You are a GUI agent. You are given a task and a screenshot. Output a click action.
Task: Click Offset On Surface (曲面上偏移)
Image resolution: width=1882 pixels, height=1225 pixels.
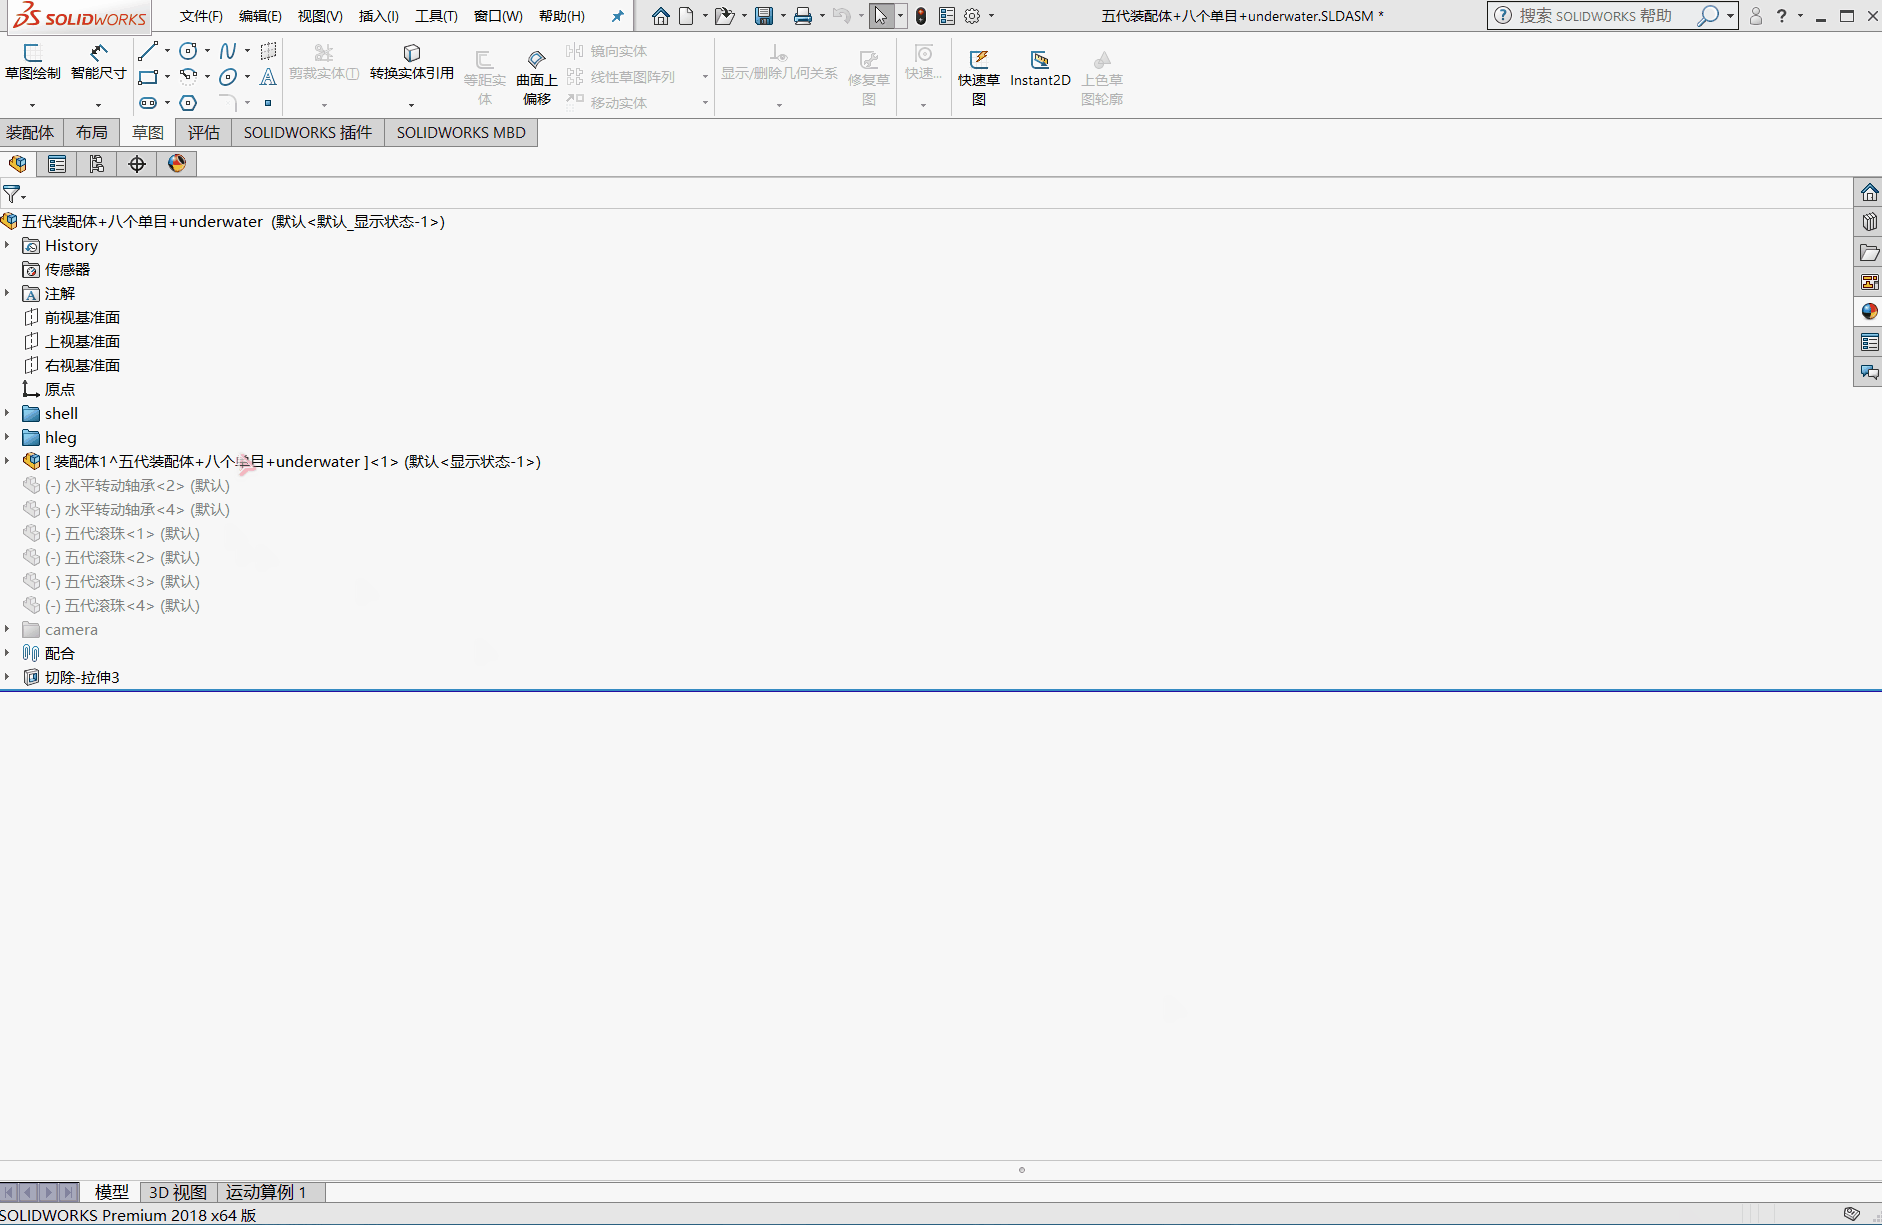[x=536, y=78]
